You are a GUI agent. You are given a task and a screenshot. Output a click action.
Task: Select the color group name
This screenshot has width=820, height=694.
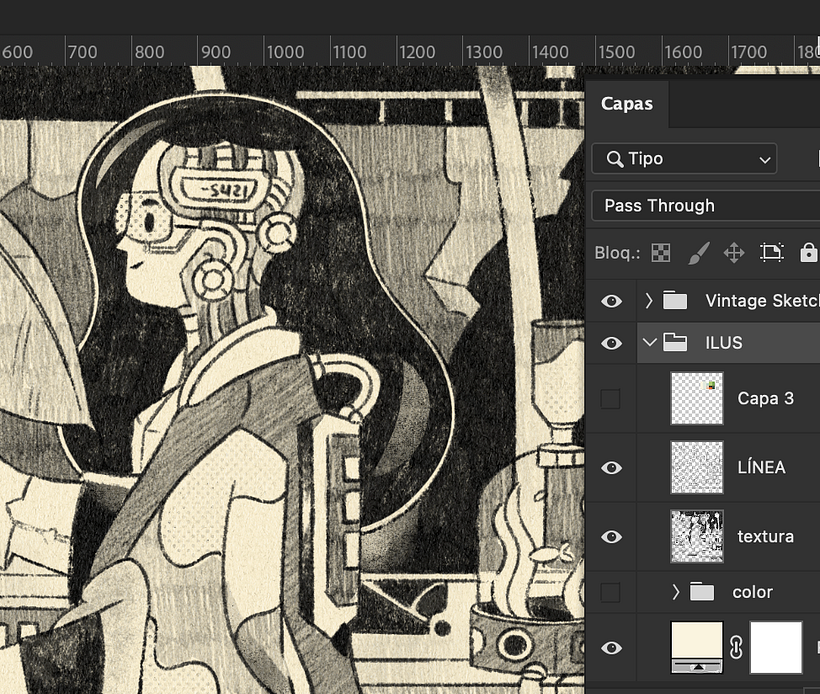[x=753, y=592]
